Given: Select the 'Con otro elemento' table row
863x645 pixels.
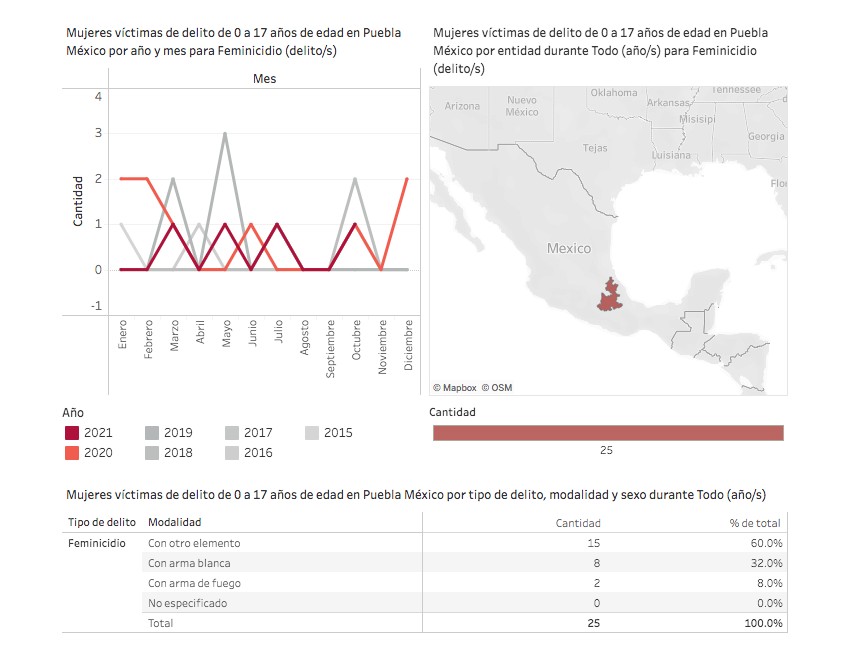Looking at the screenshot, I should point(194,543).
